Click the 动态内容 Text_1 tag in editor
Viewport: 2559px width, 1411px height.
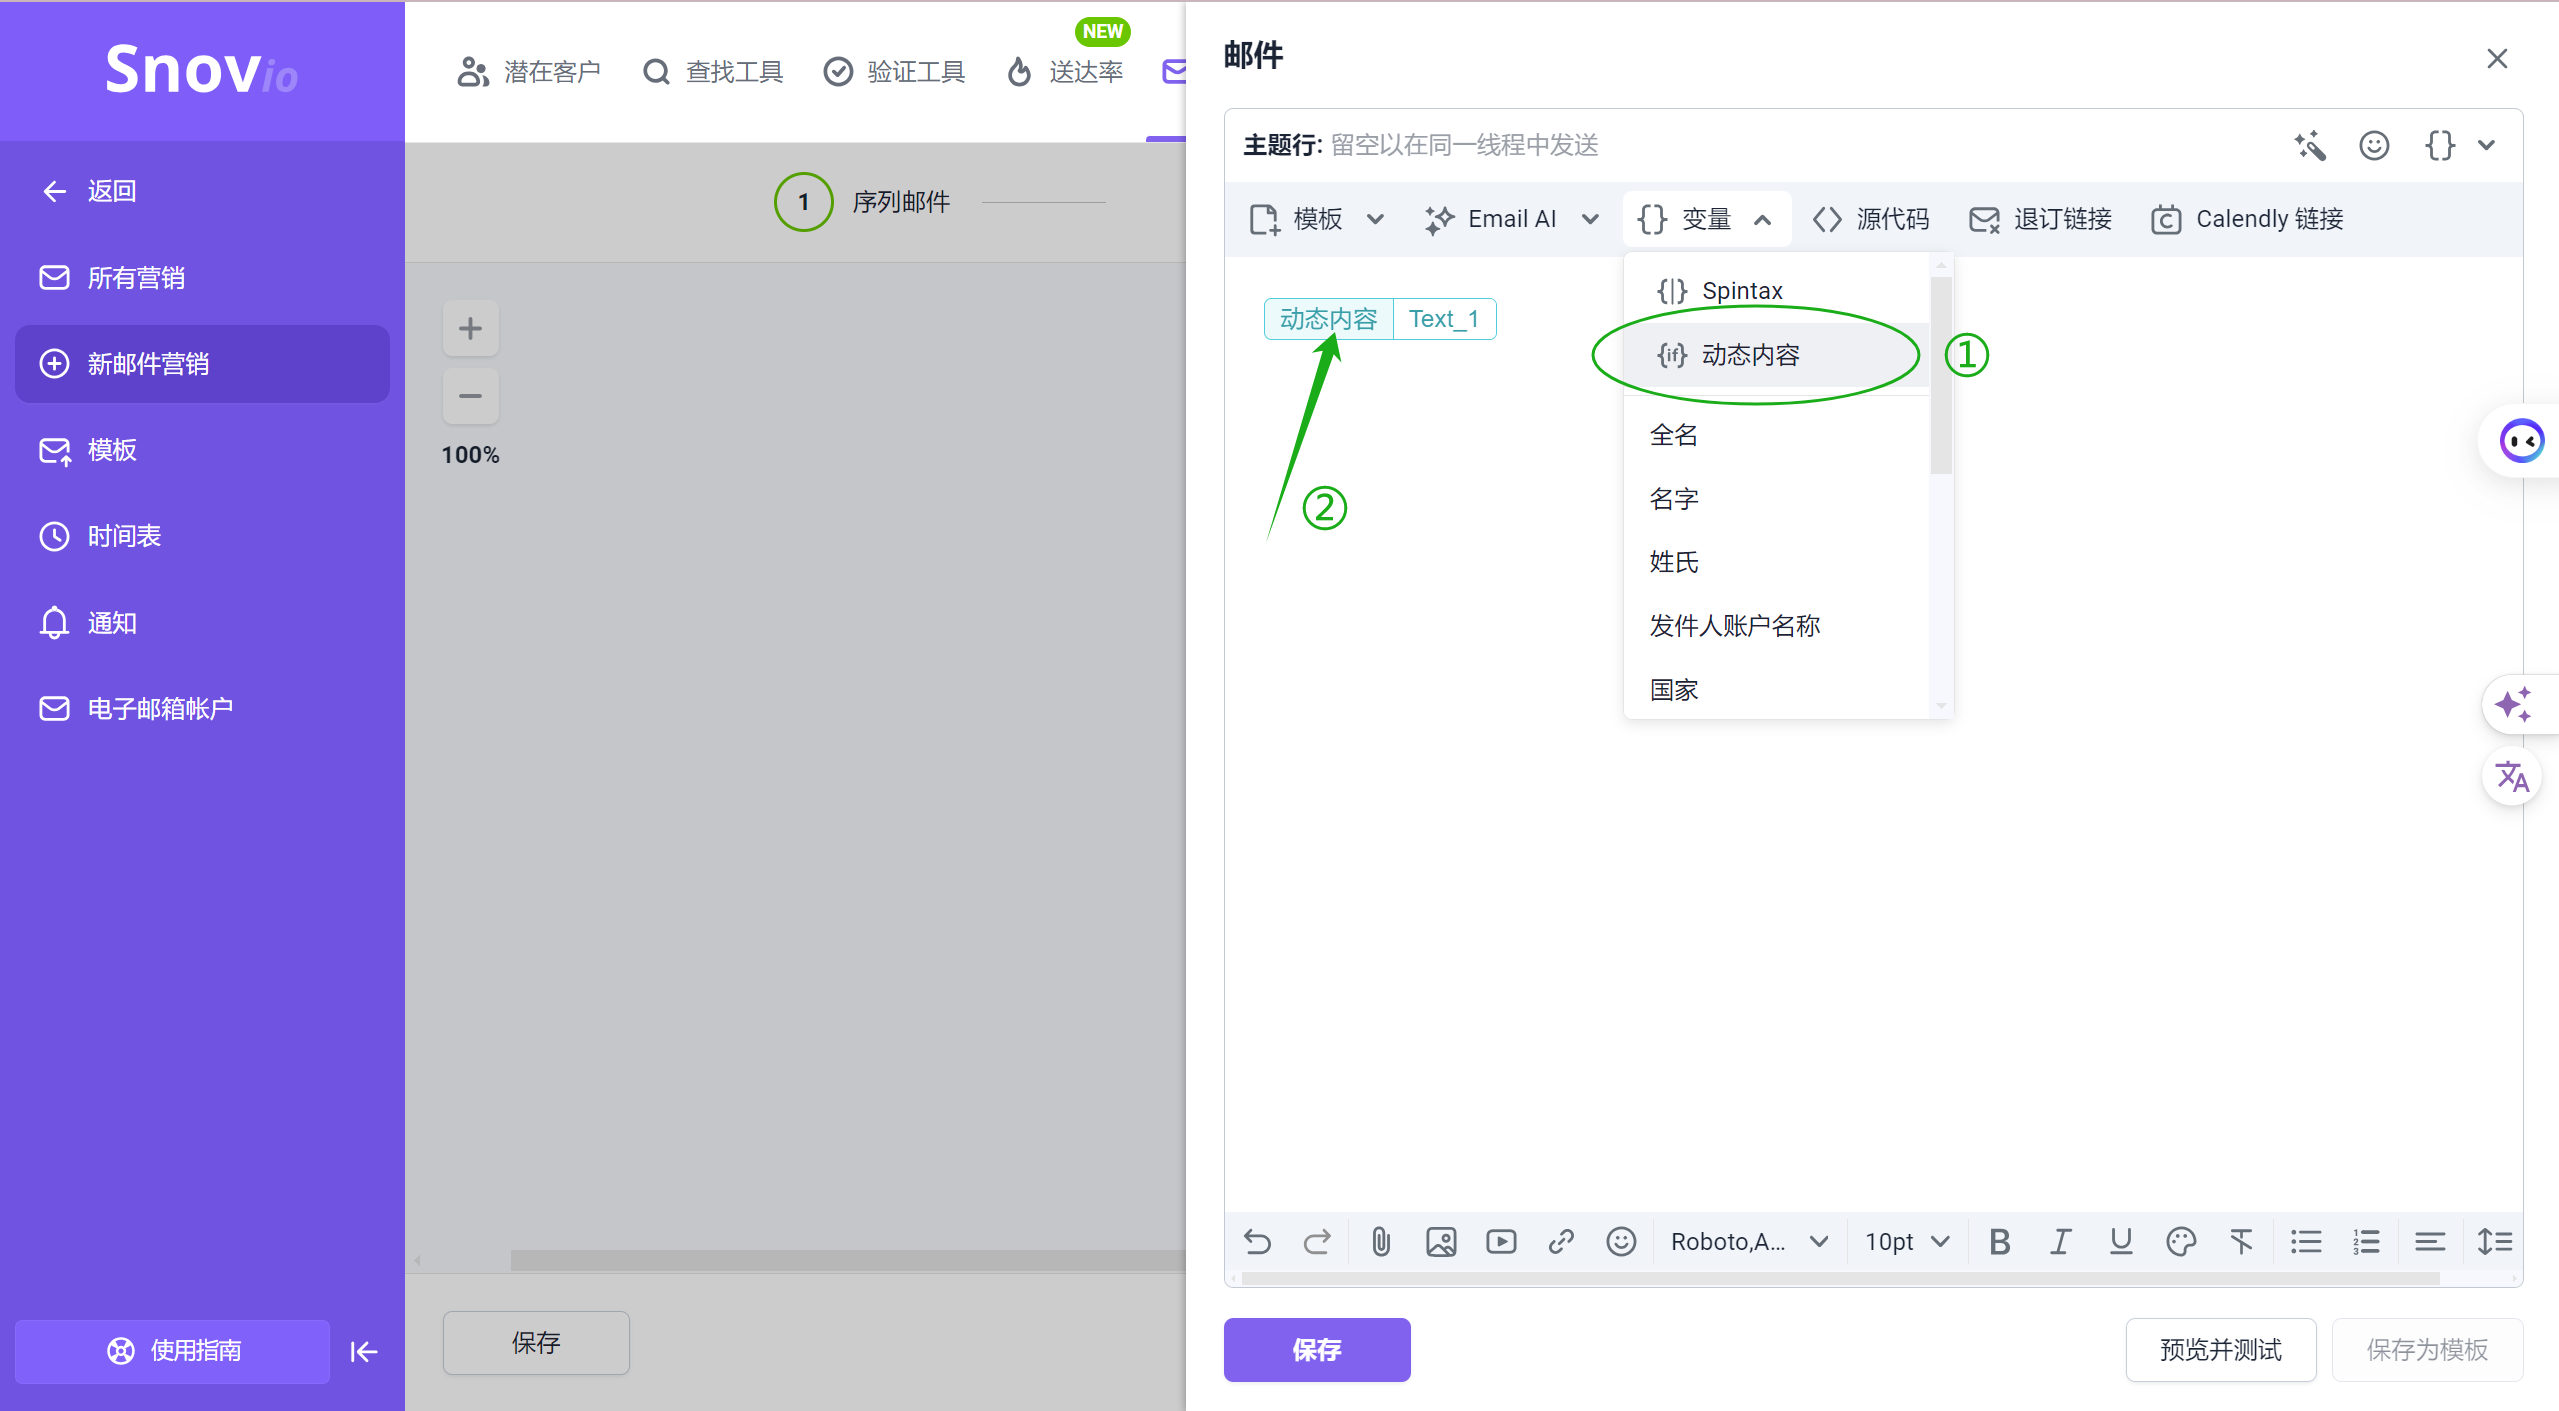coord(1380,319)
